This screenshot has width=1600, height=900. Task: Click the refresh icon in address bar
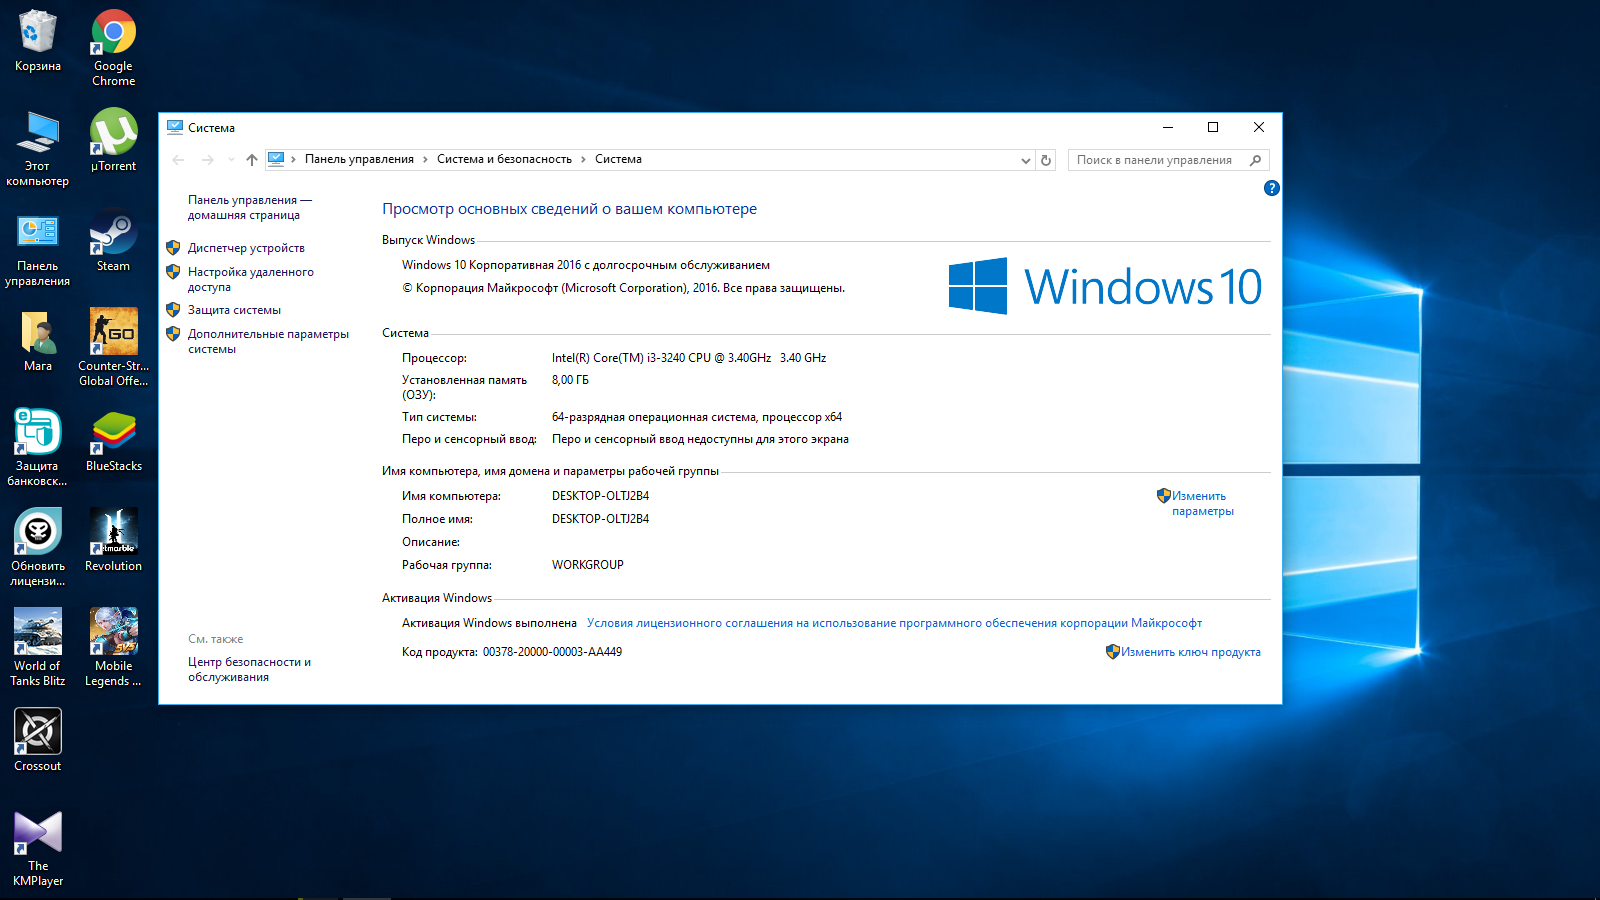coord(1046,160)
